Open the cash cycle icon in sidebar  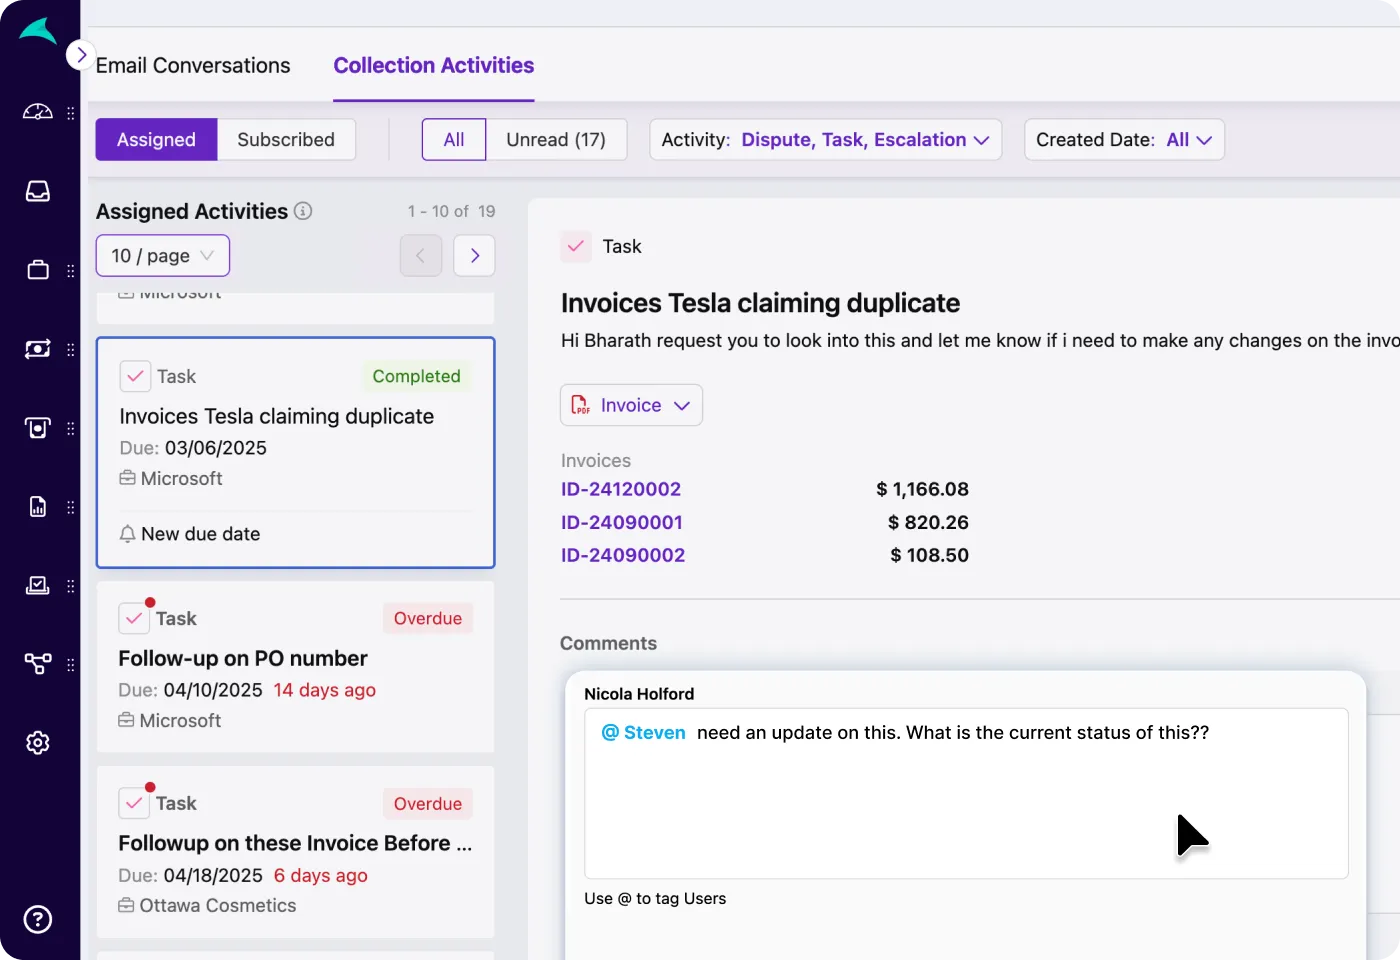[x=37, y=349]
